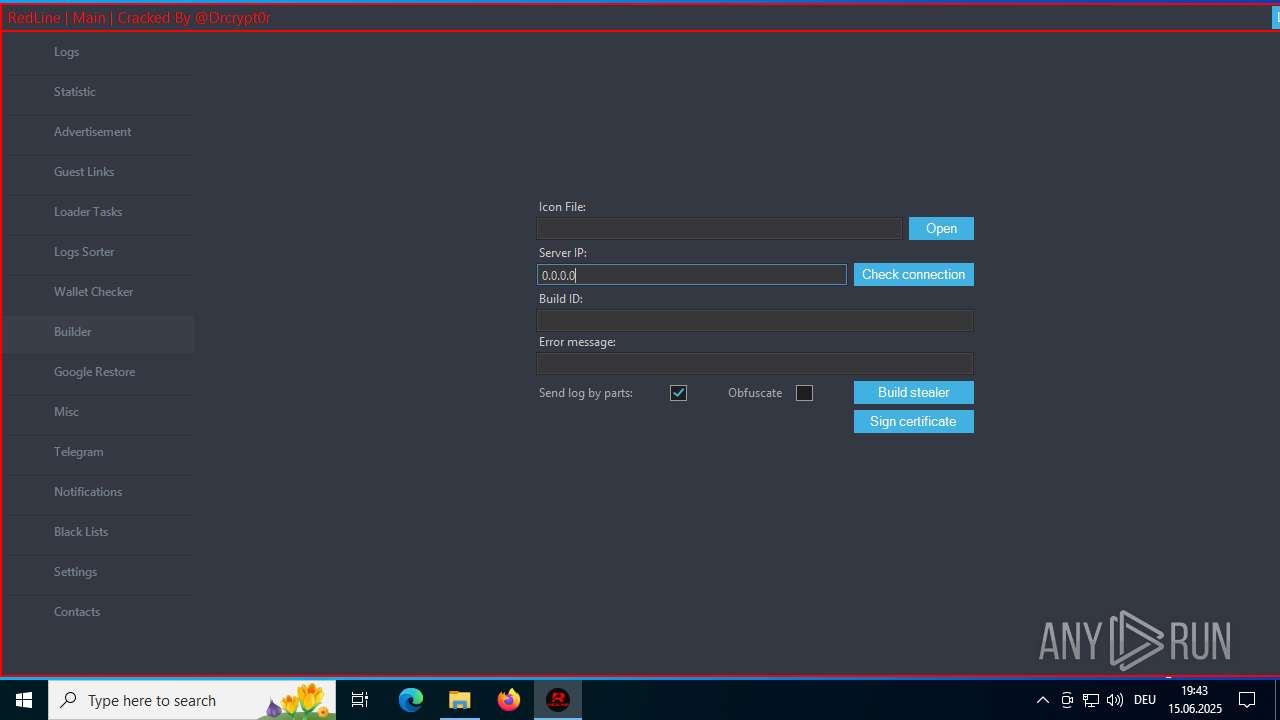1280x720 pixels.
Task: Click the 'Icon File:' label
Action: (x=562, y=207)
